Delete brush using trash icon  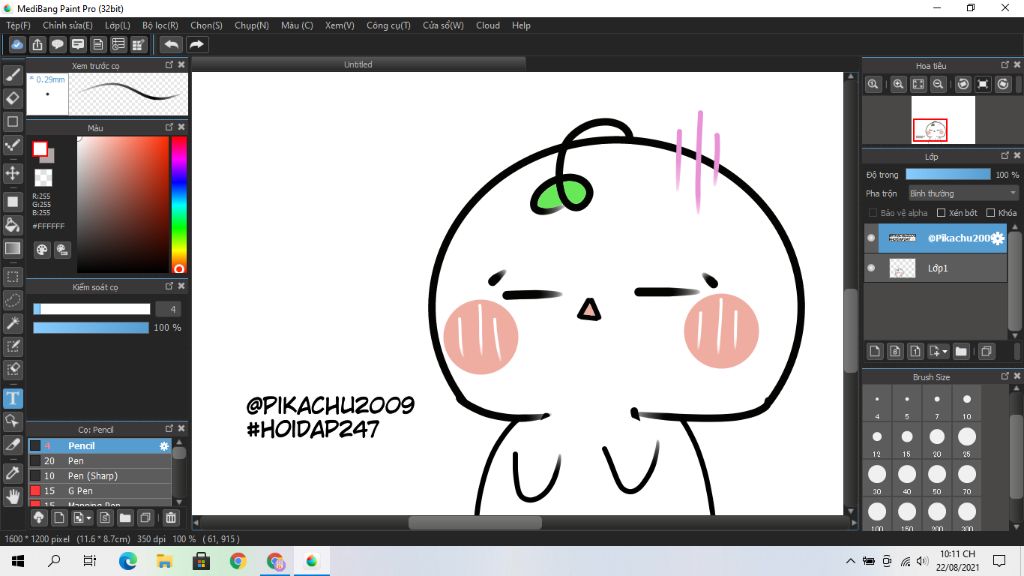[170, 518]
